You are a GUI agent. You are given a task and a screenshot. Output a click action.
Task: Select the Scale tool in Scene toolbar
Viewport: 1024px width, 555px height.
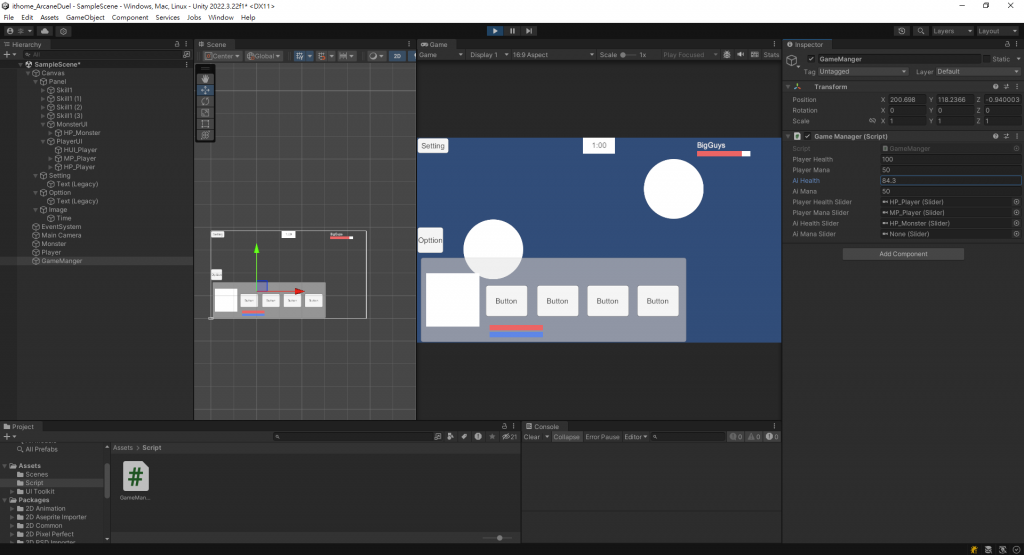(205, 112)
